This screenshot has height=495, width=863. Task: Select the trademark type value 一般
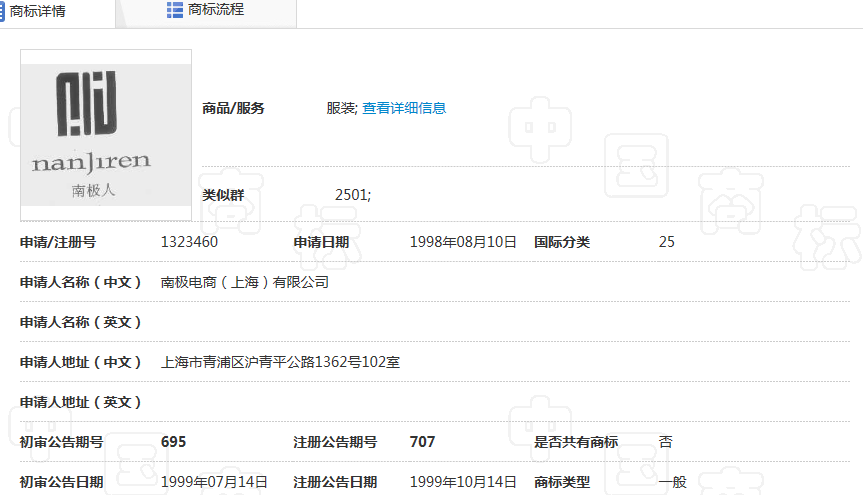(673, 482)
